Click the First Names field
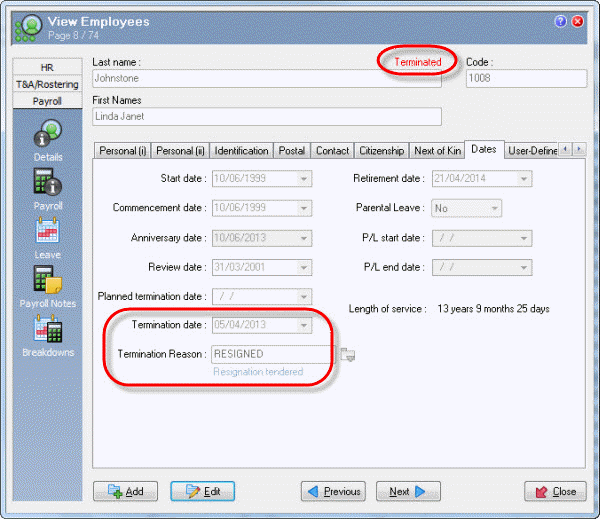Screen dimensions: 600x519 click(x=267, y=116)
